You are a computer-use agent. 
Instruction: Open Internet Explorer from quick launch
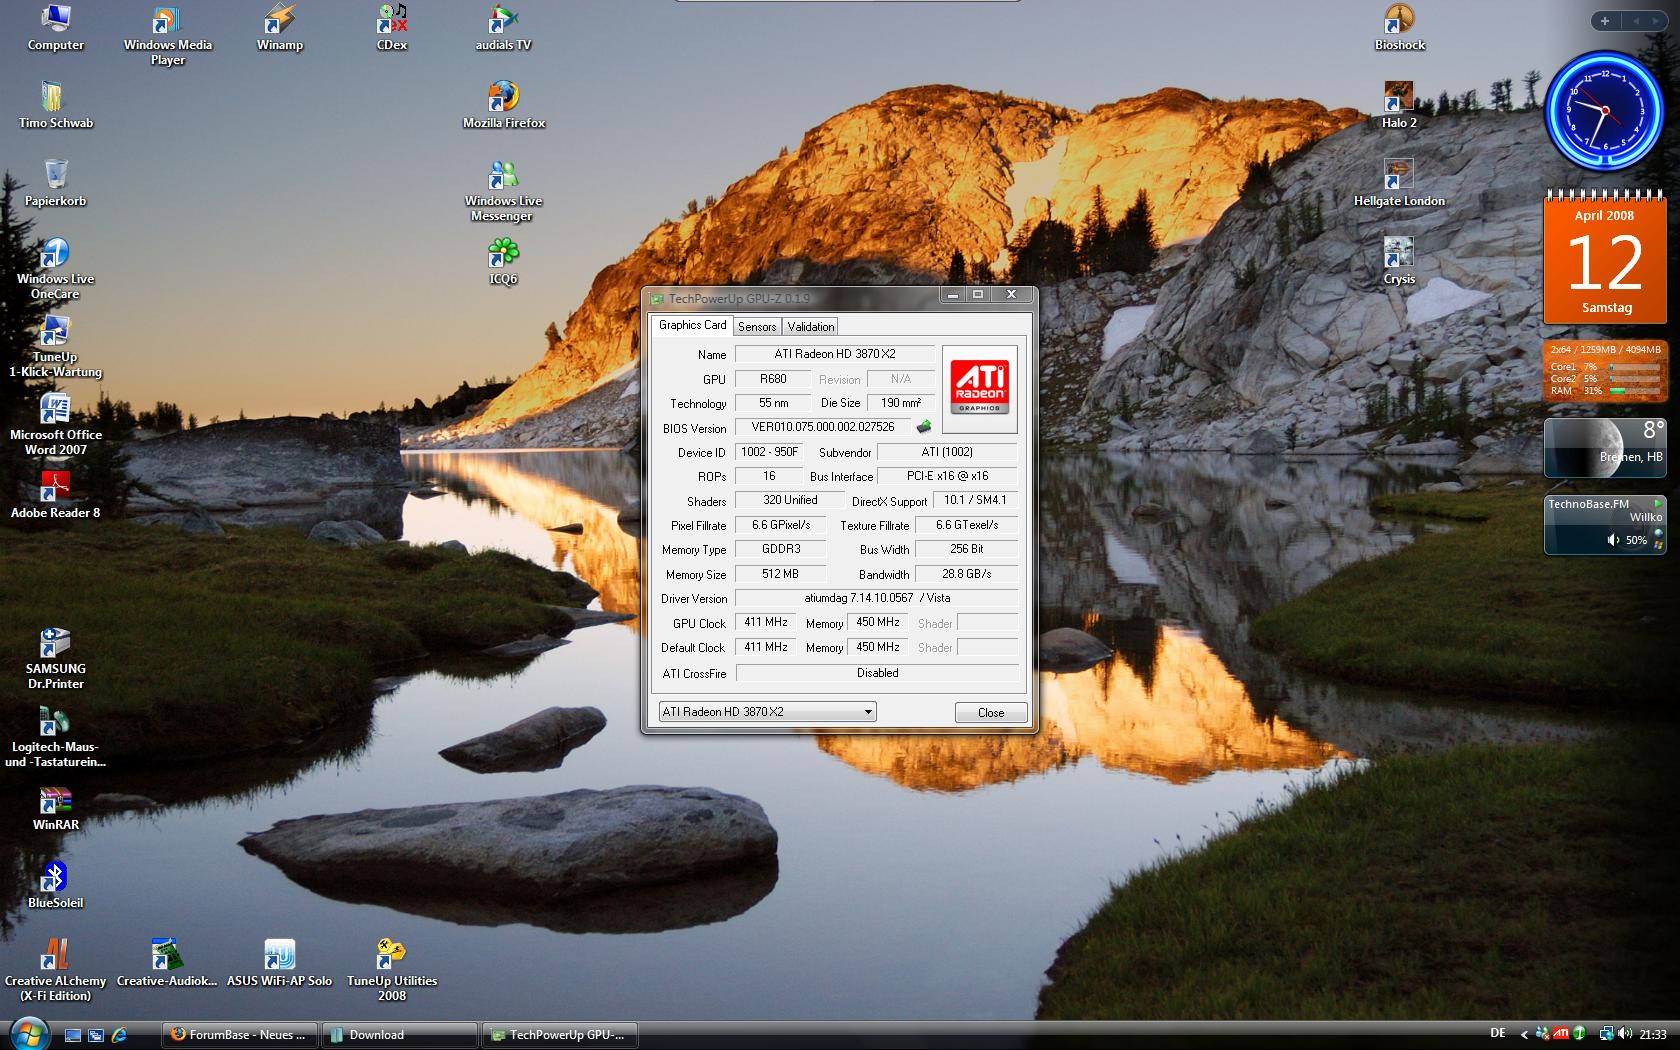click(119, 1035)
